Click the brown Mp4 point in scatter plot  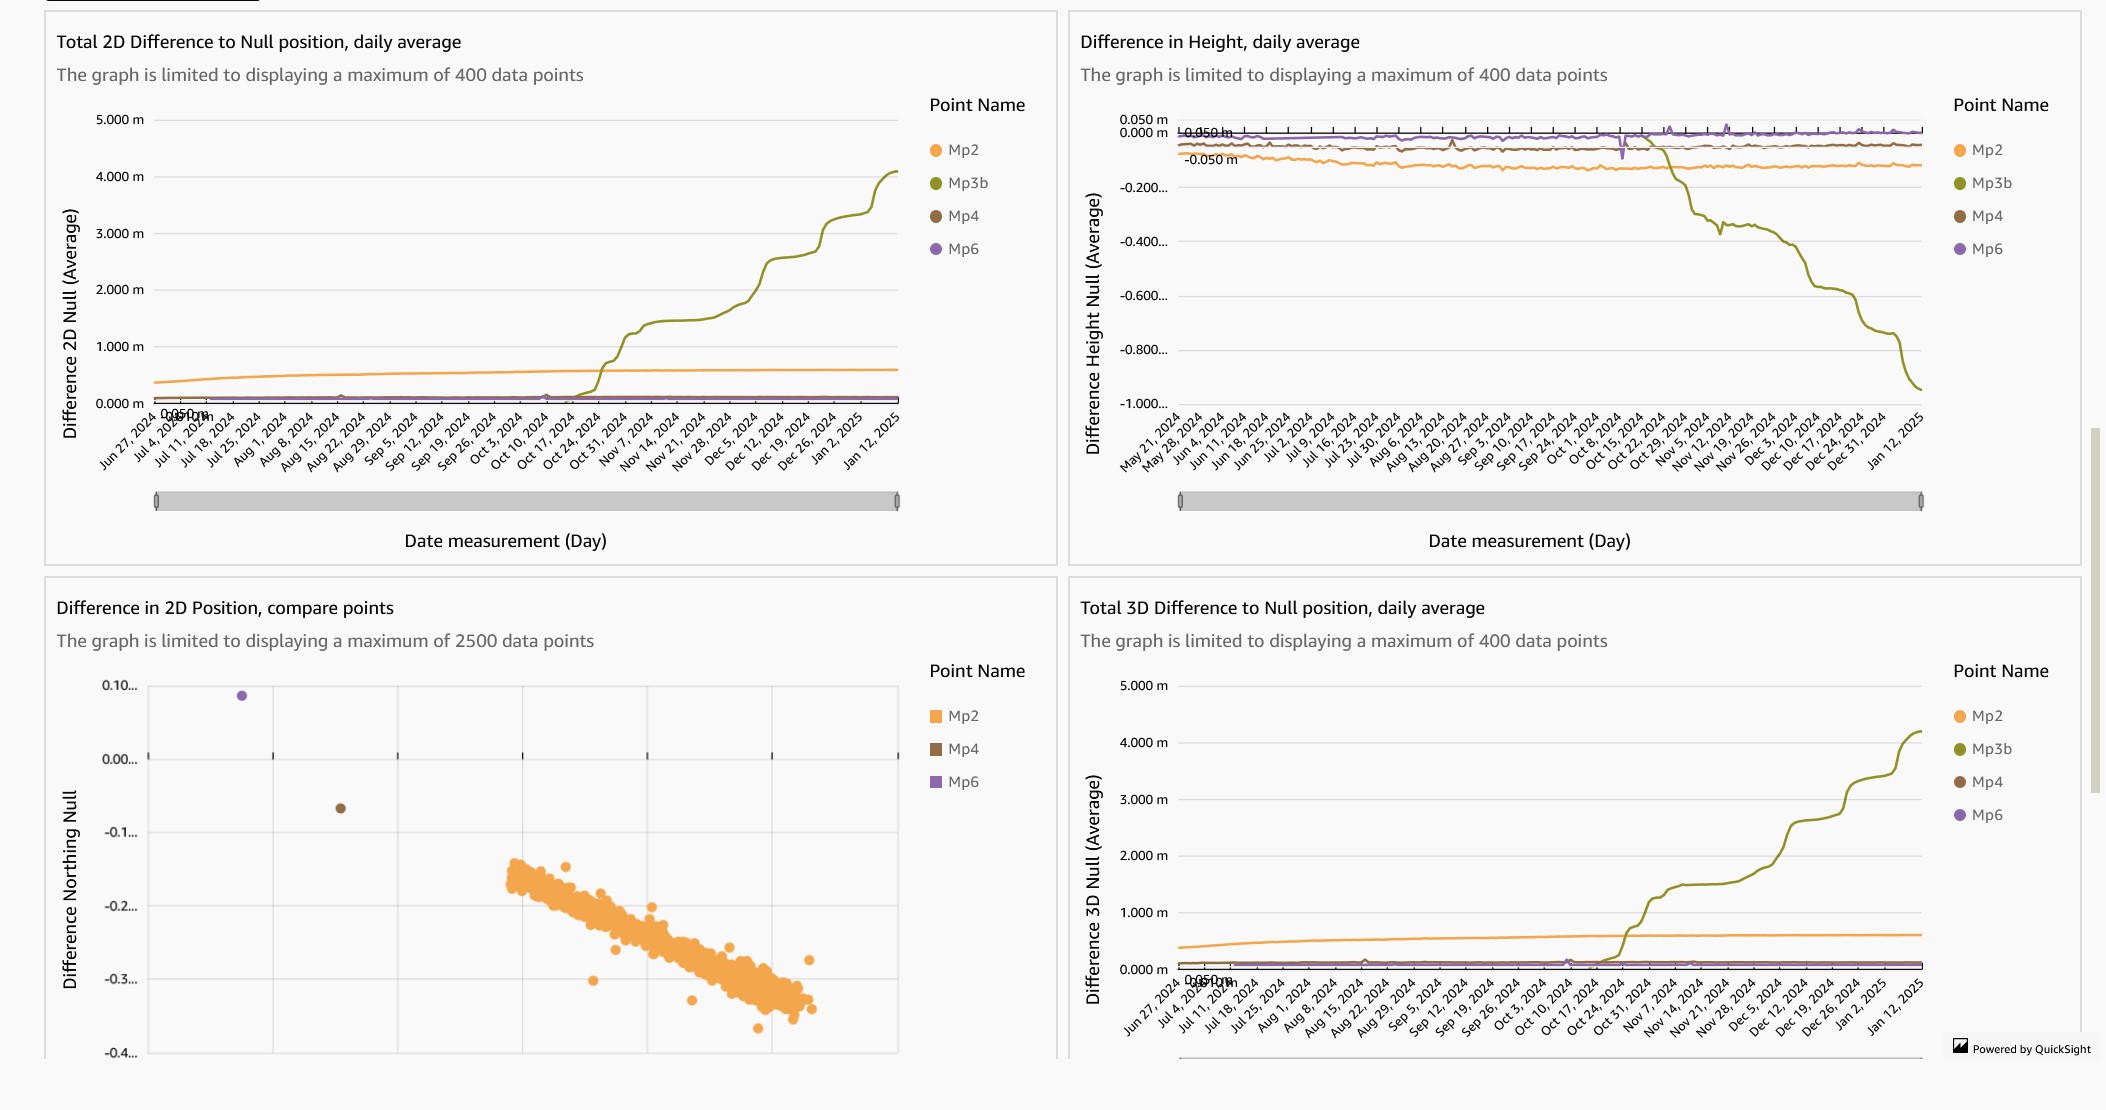coord(341,808)
